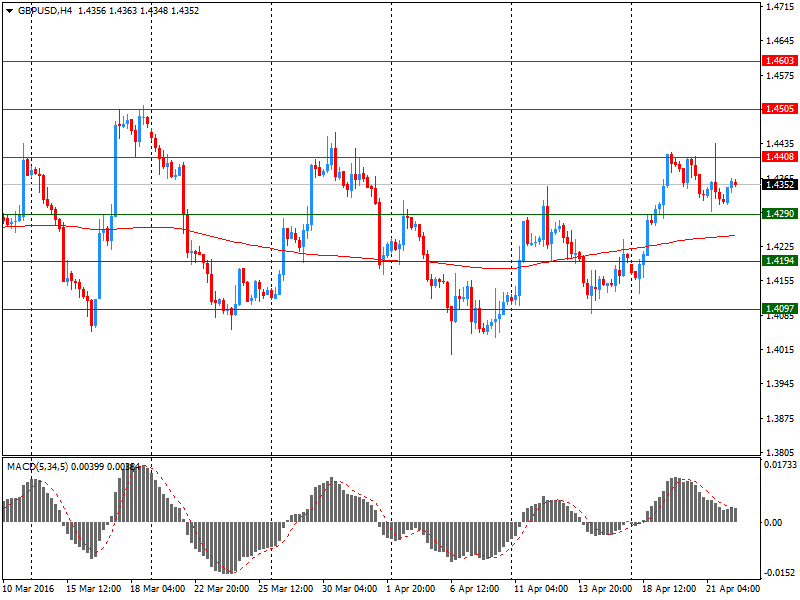The height and width of the screenshot is (600, 800).
Task: Click the 22 Mar 20:00 time label
Action: 221,589
